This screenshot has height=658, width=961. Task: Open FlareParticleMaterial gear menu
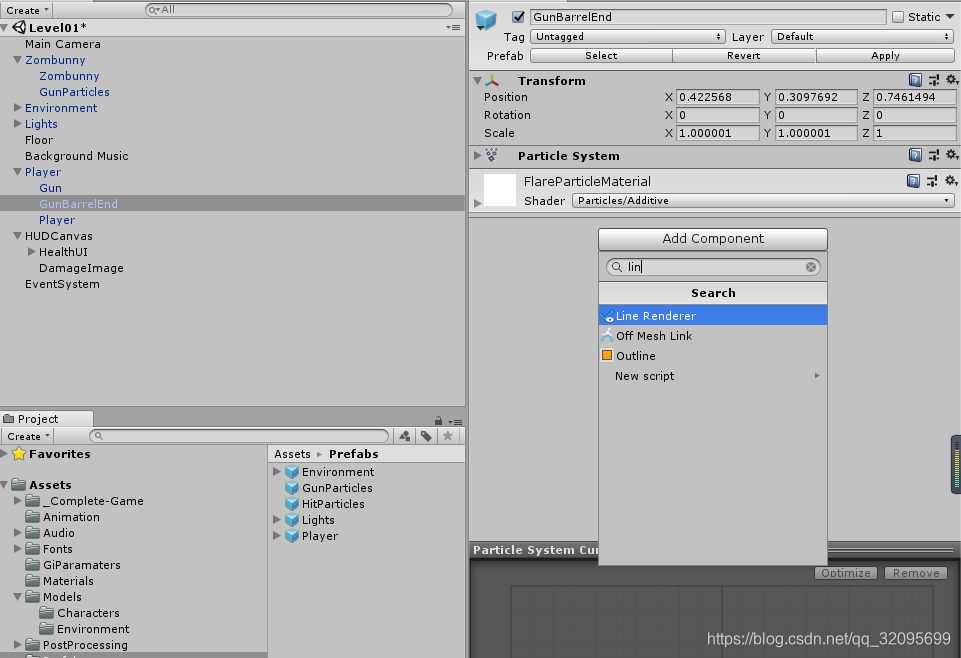tap(951, 181)
